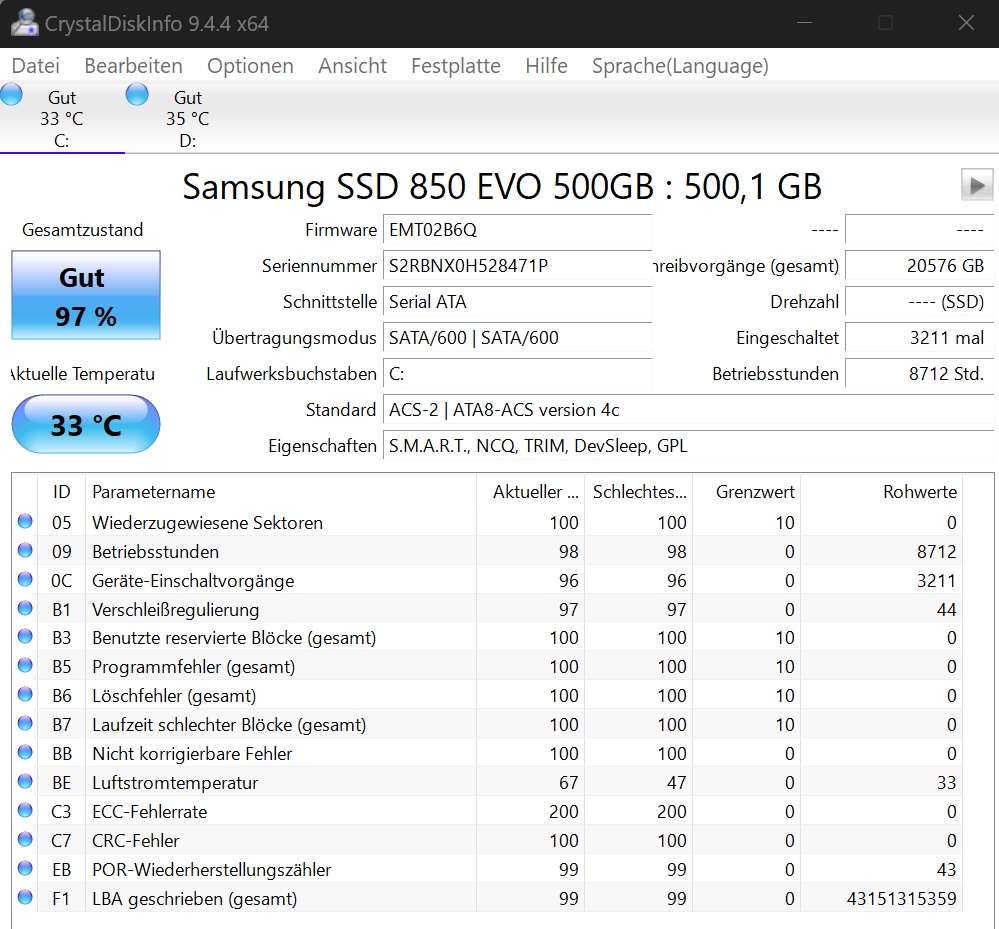Click status orb of Laufzeit schlechter Blöcke row
999x929 pixels.
pyautogui.click(x=25, y=723)
